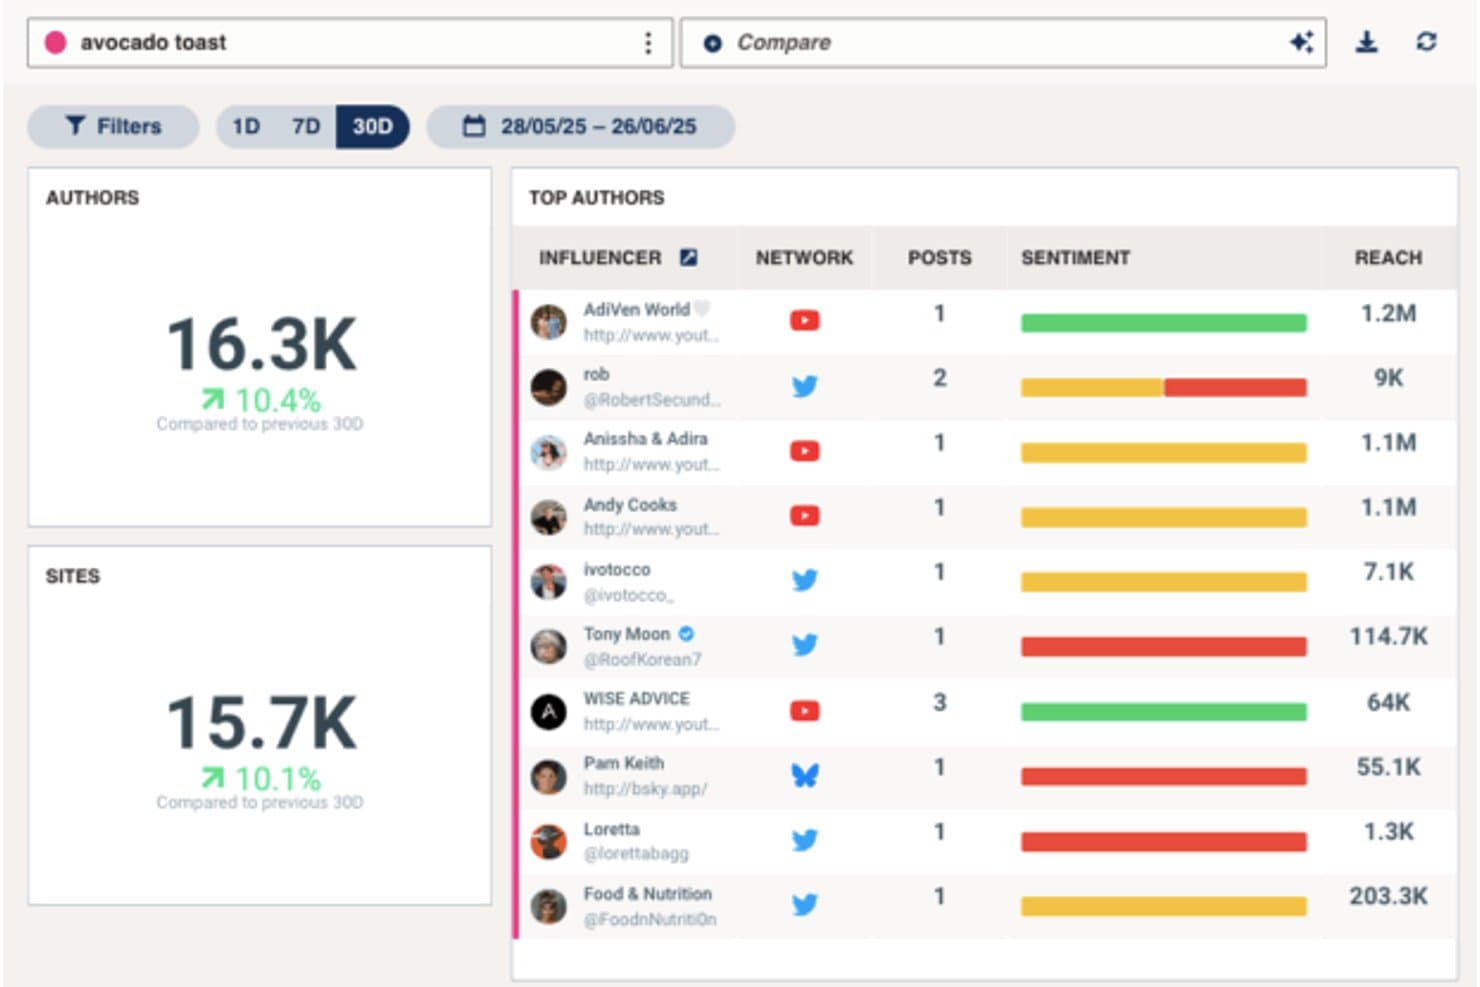Open the @RobertSecund handle link
Screen dimensions: 1480x987
(x=651, y=400)
